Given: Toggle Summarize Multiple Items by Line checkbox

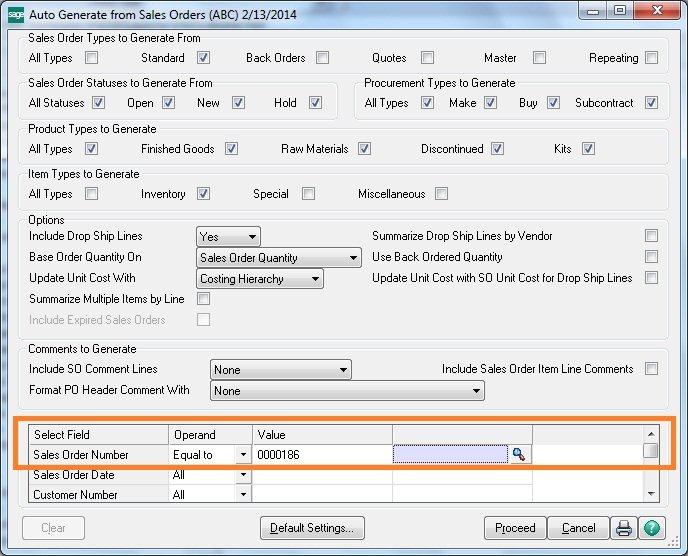Looking at the screenshot, I should 204,299.
